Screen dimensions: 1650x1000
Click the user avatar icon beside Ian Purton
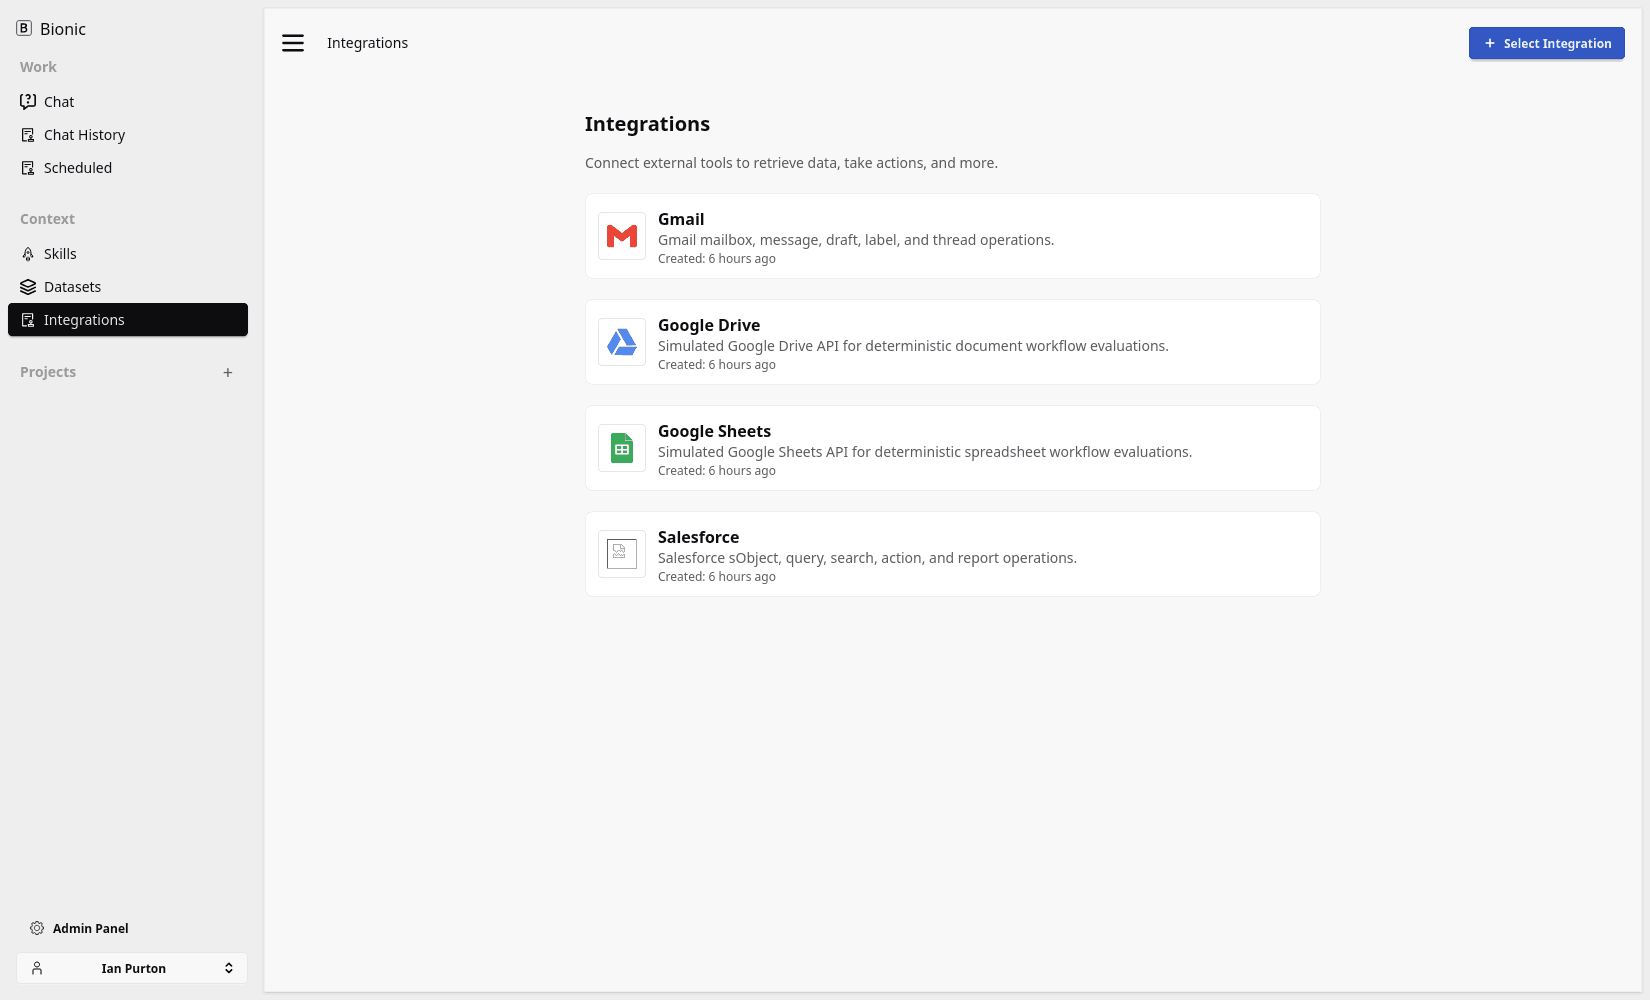(37, 968)
